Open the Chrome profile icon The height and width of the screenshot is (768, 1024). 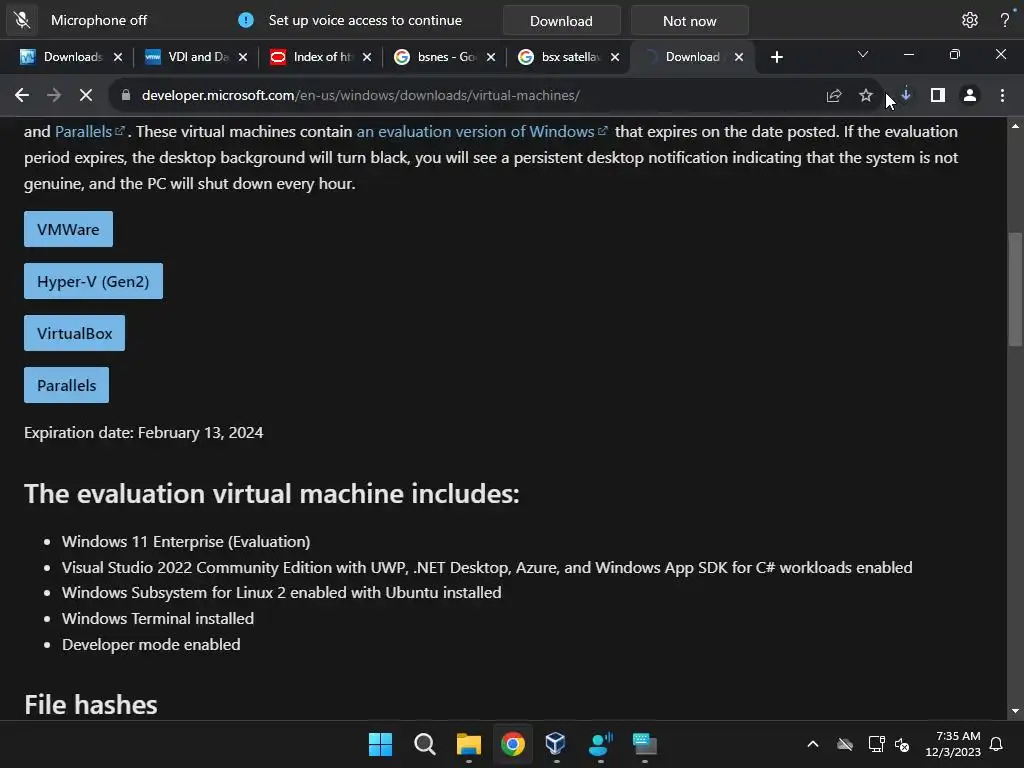pyautogui.click(x=970, y=95)
